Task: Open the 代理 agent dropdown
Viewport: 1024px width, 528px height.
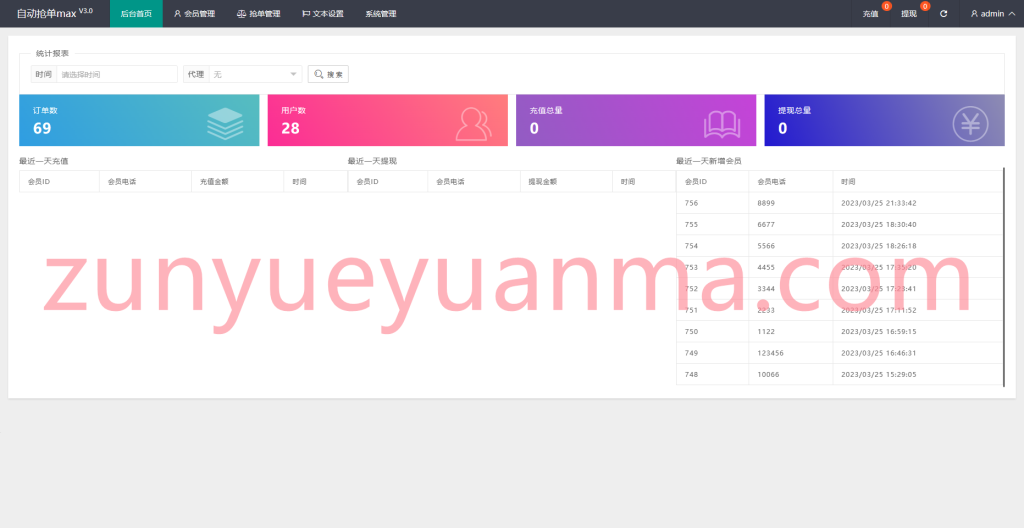Action: (x=255, y=74)
